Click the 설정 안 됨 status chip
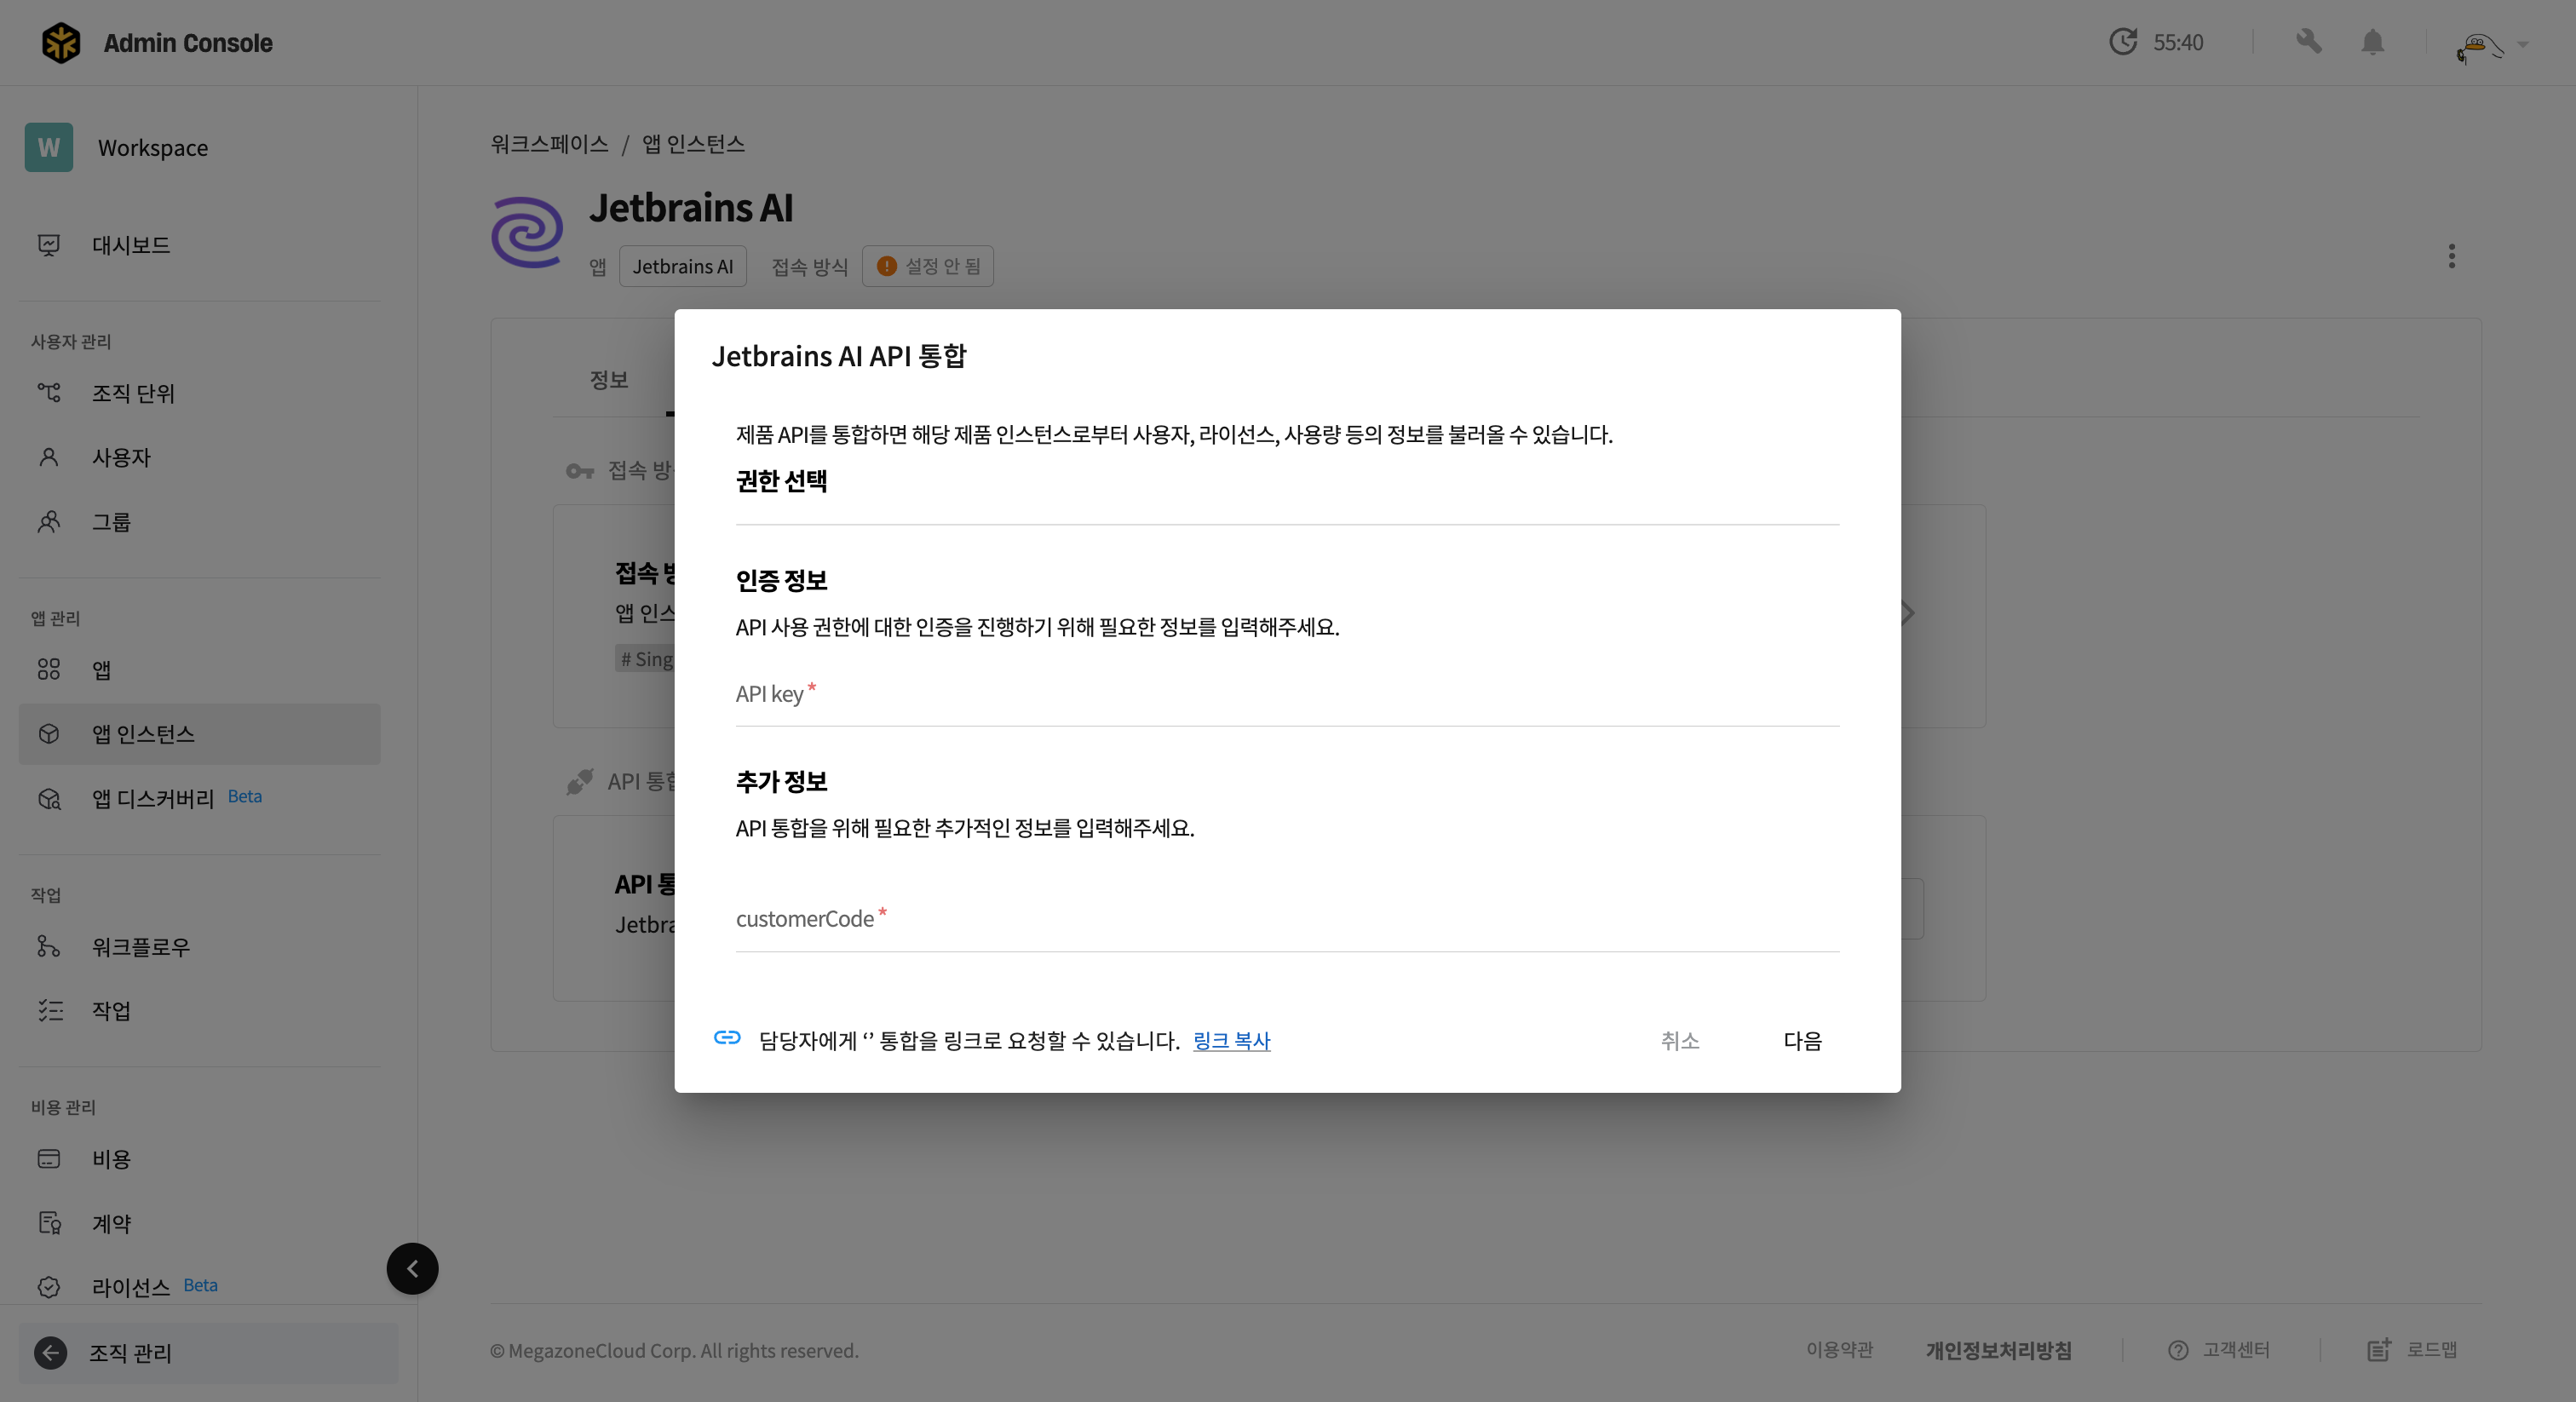Viewport: 2576px width, 1402px height. pos(927,266)
